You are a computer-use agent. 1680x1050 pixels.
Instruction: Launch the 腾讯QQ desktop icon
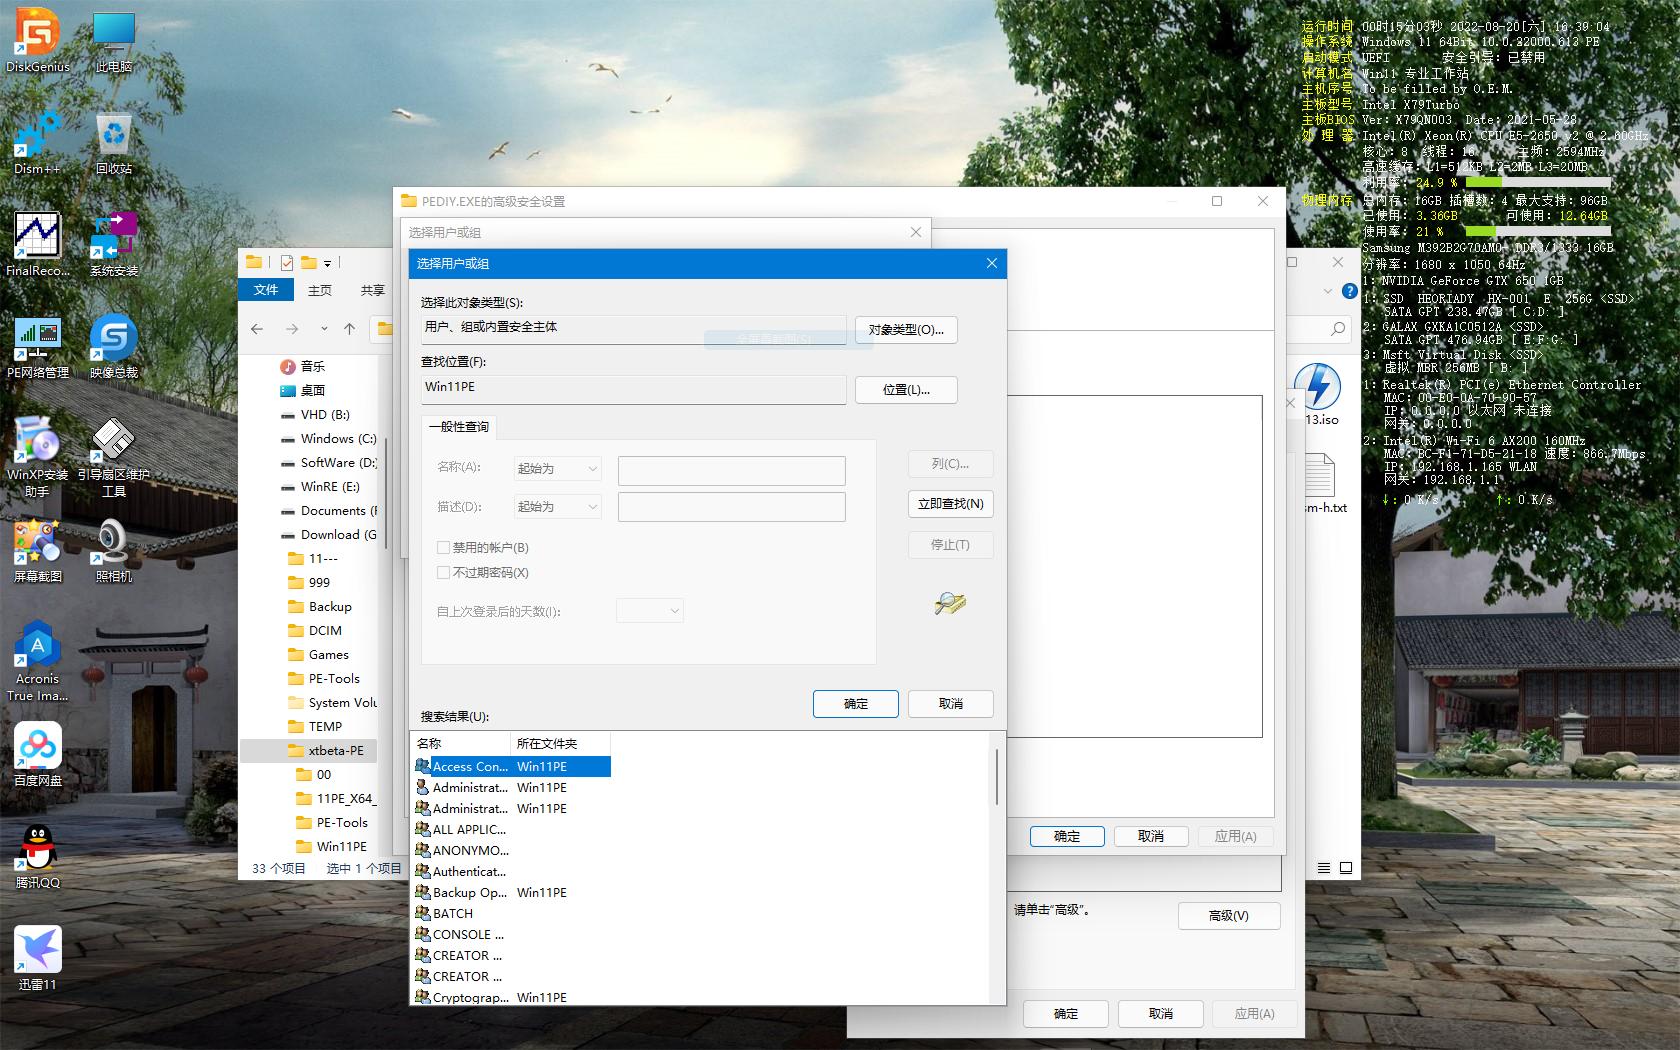click(x=38, y=856)
